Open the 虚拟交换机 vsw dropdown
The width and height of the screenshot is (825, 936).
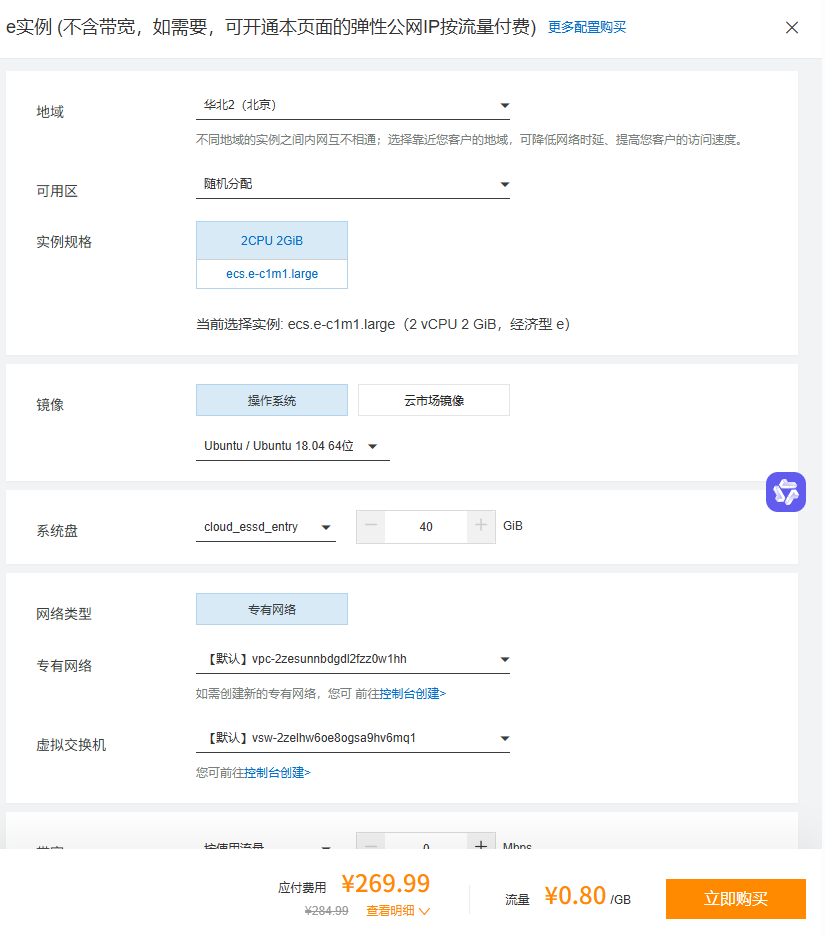tap(353, 738)
